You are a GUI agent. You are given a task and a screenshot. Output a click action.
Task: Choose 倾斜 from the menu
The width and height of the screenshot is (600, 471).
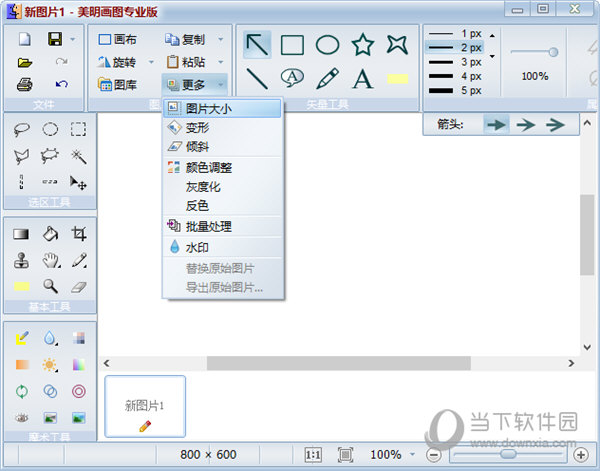click(222, 147)
